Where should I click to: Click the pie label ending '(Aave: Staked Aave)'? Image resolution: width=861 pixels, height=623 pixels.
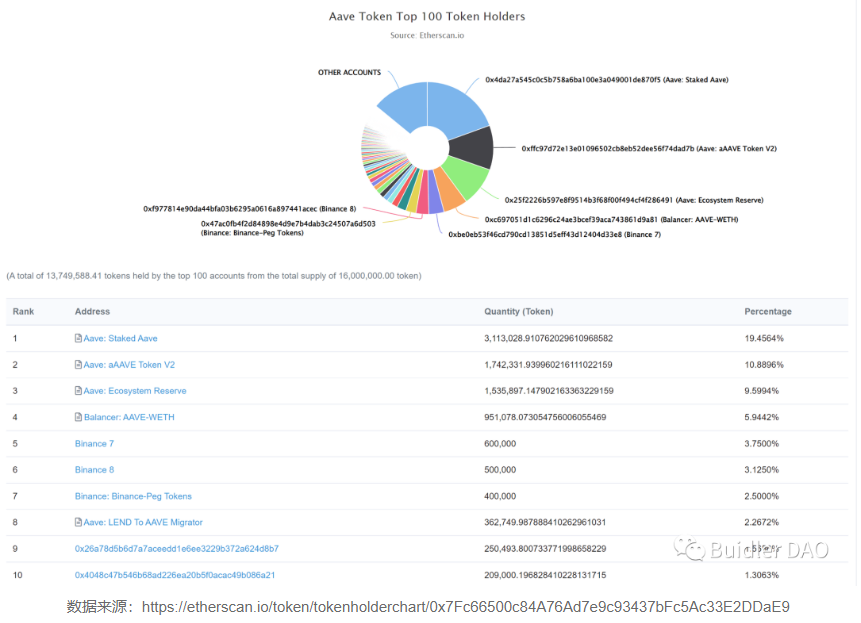pyautogui.click(x=607, y=80)
